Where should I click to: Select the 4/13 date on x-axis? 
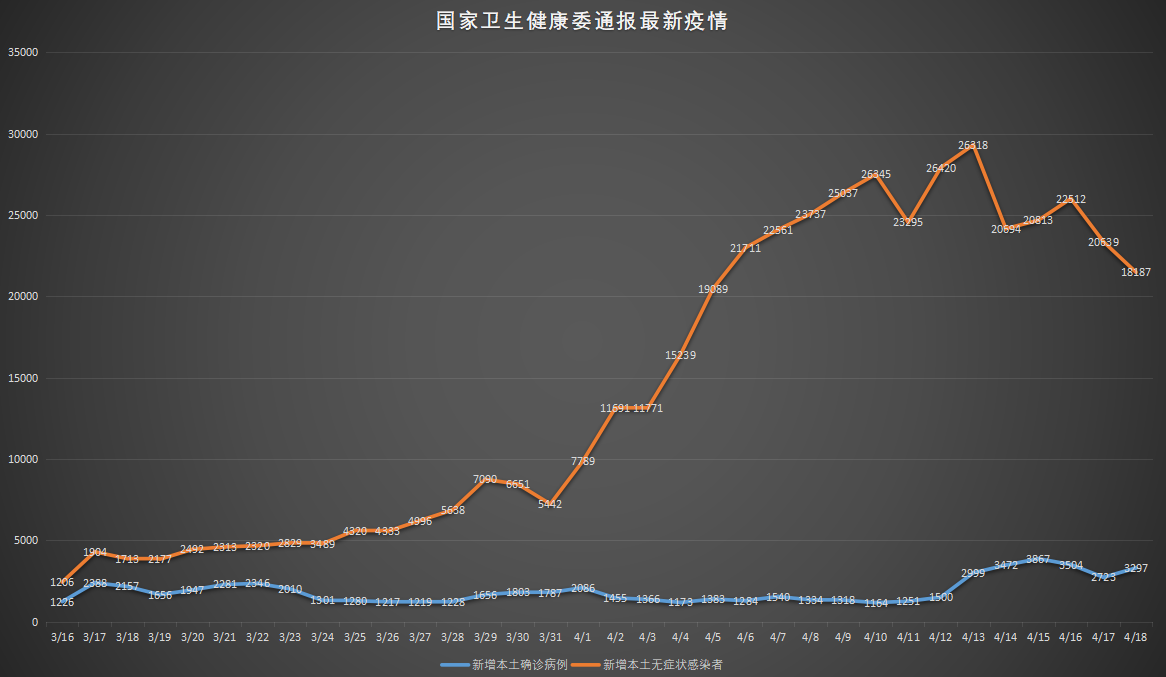973,638
